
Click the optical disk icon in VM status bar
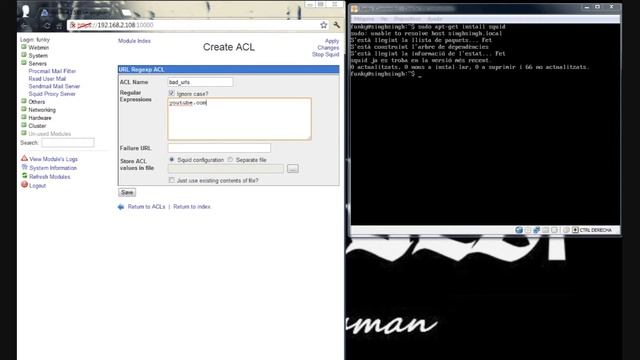528,230
